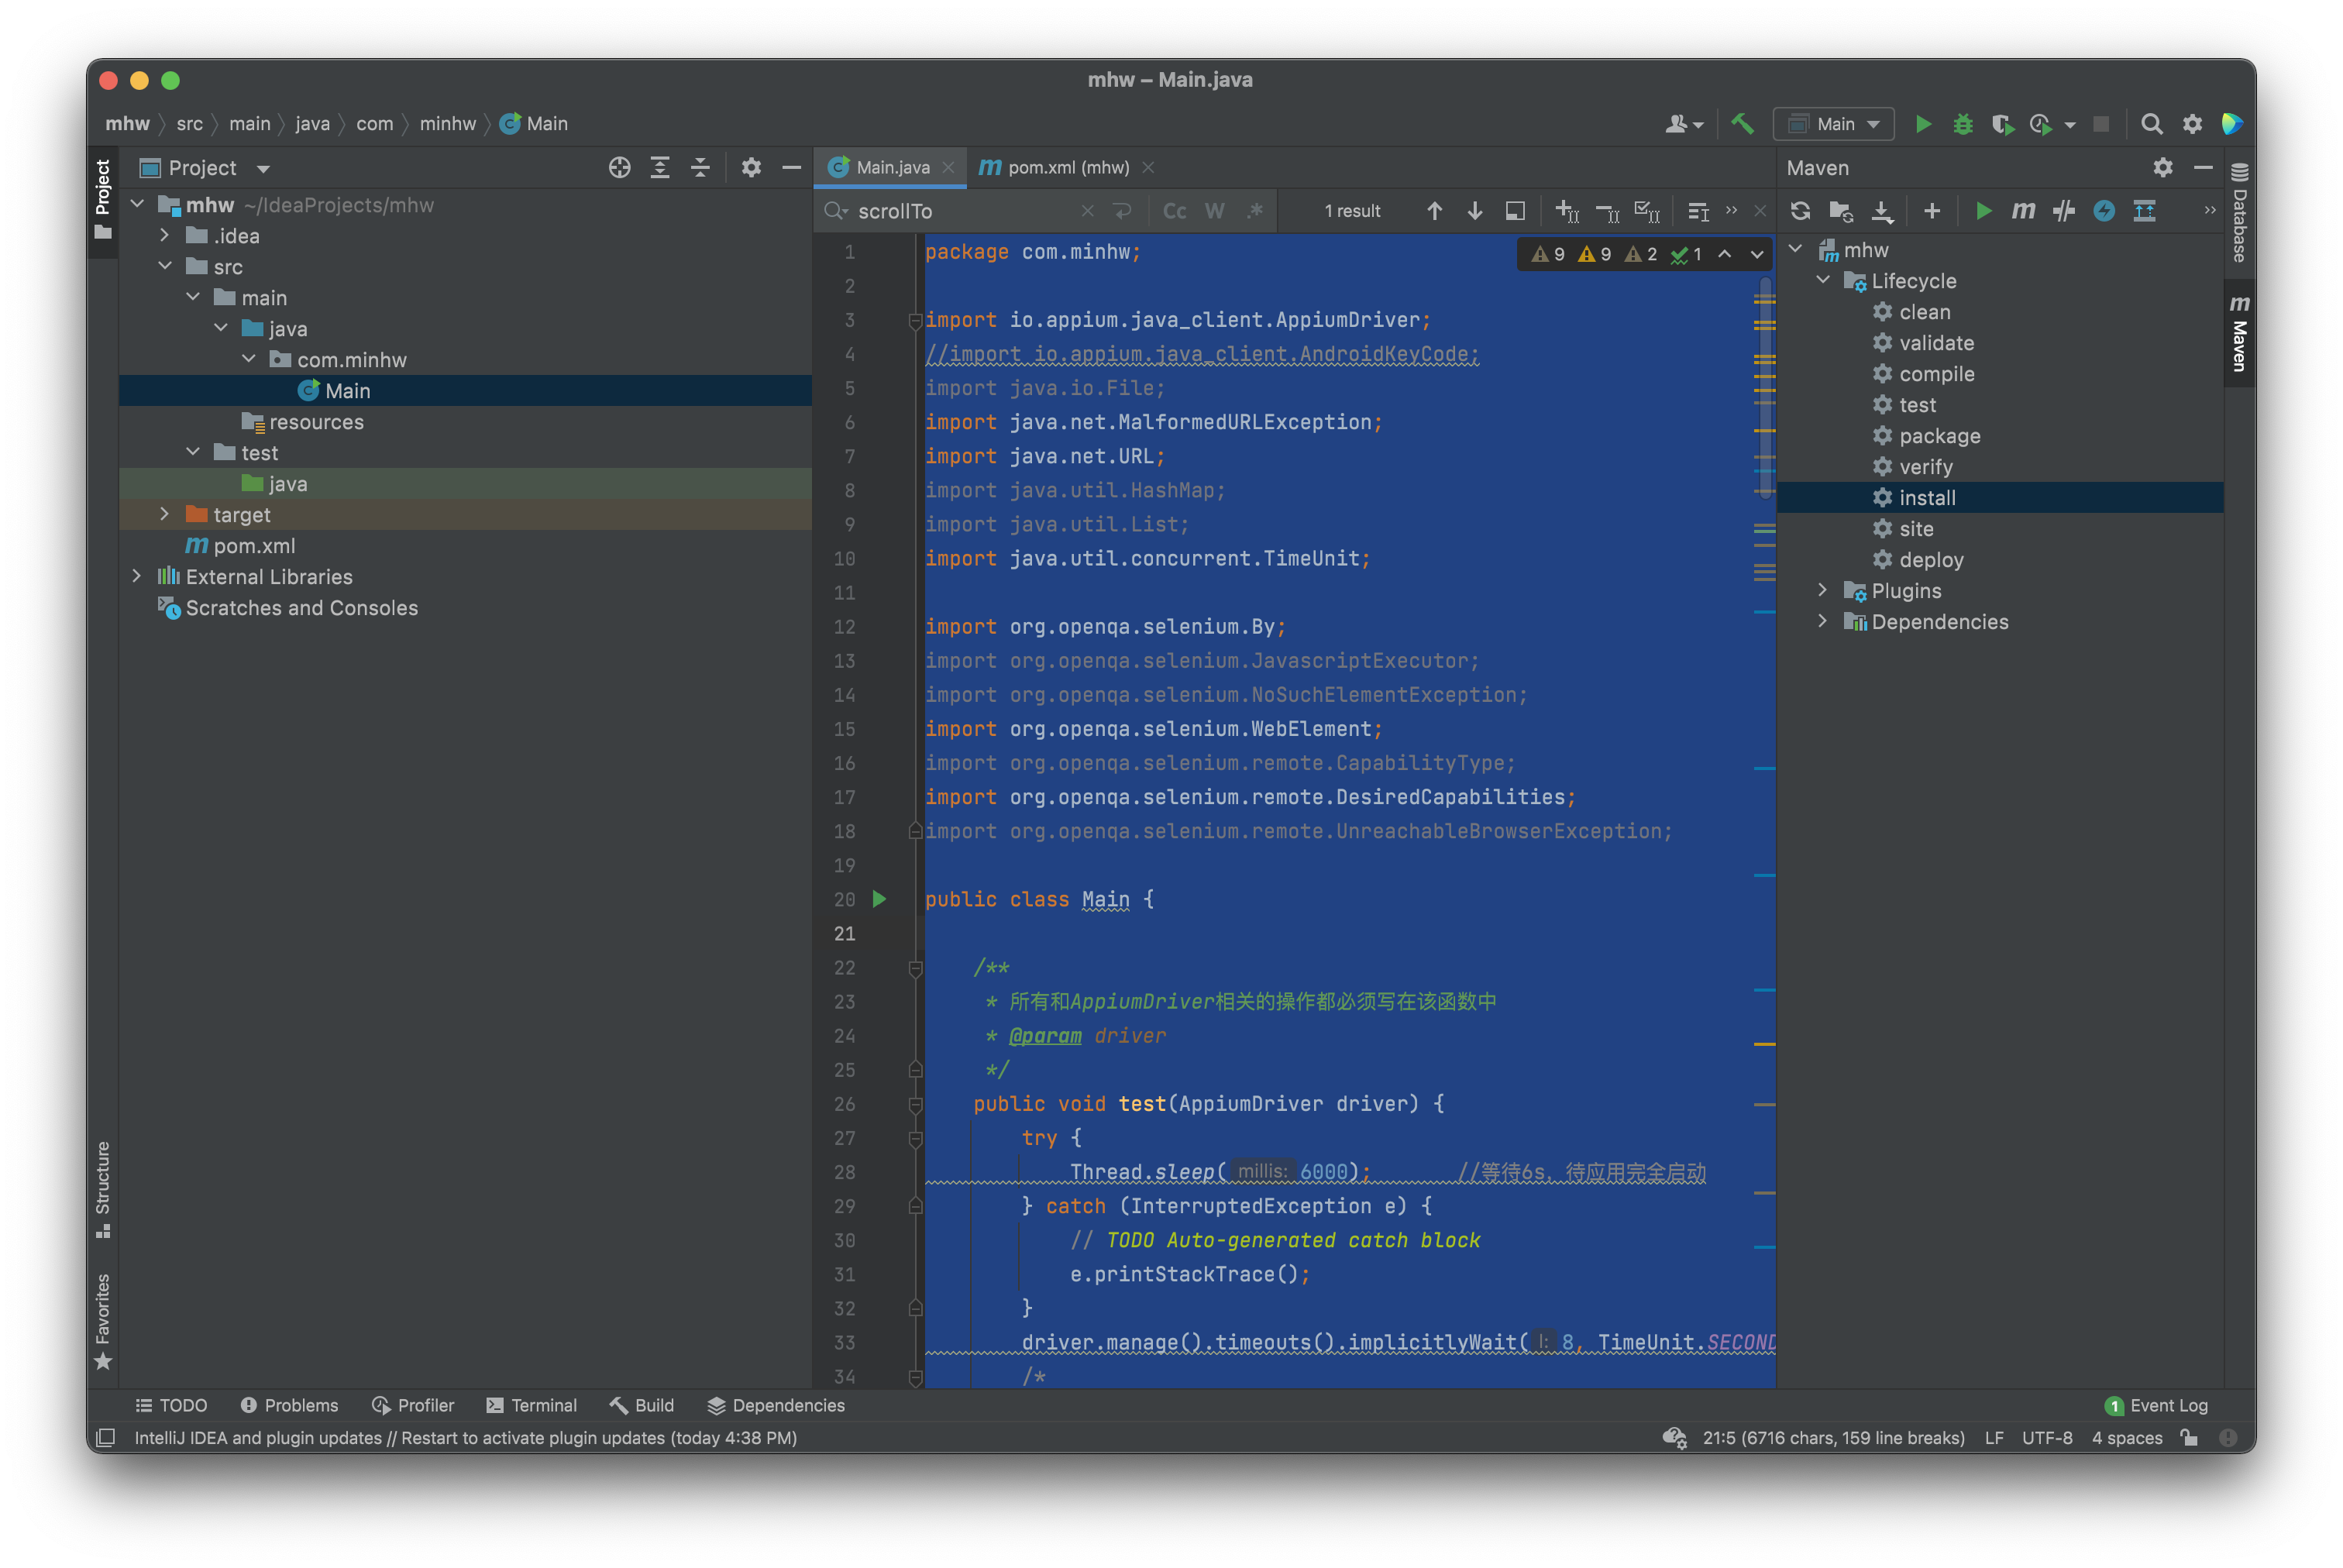
Task: Click the run gutter icon beside class Main
Action: click(x=879, y=899)
